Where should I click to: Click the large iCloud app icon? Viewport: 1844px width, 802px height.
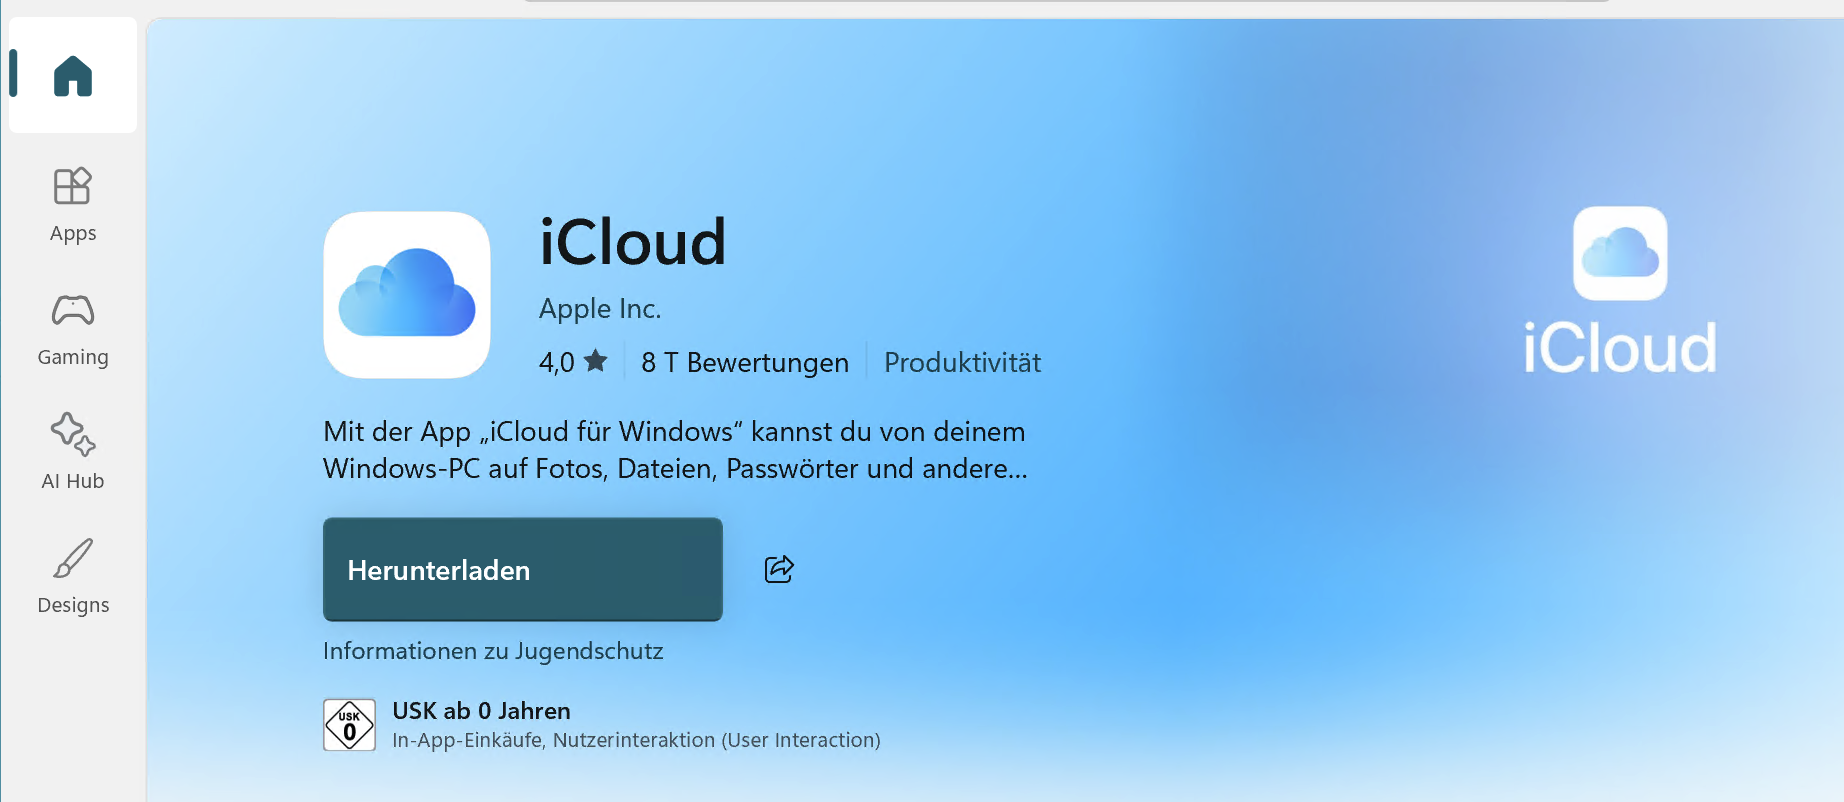click(x=407, y=295)
